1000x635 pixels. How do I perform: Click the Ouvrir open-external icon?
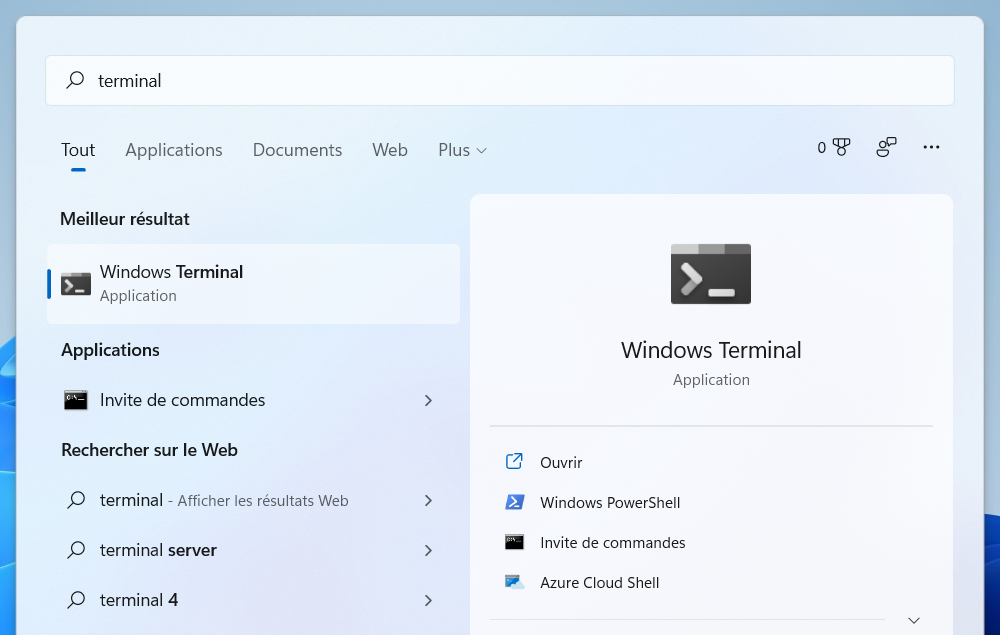coord(514,461)
